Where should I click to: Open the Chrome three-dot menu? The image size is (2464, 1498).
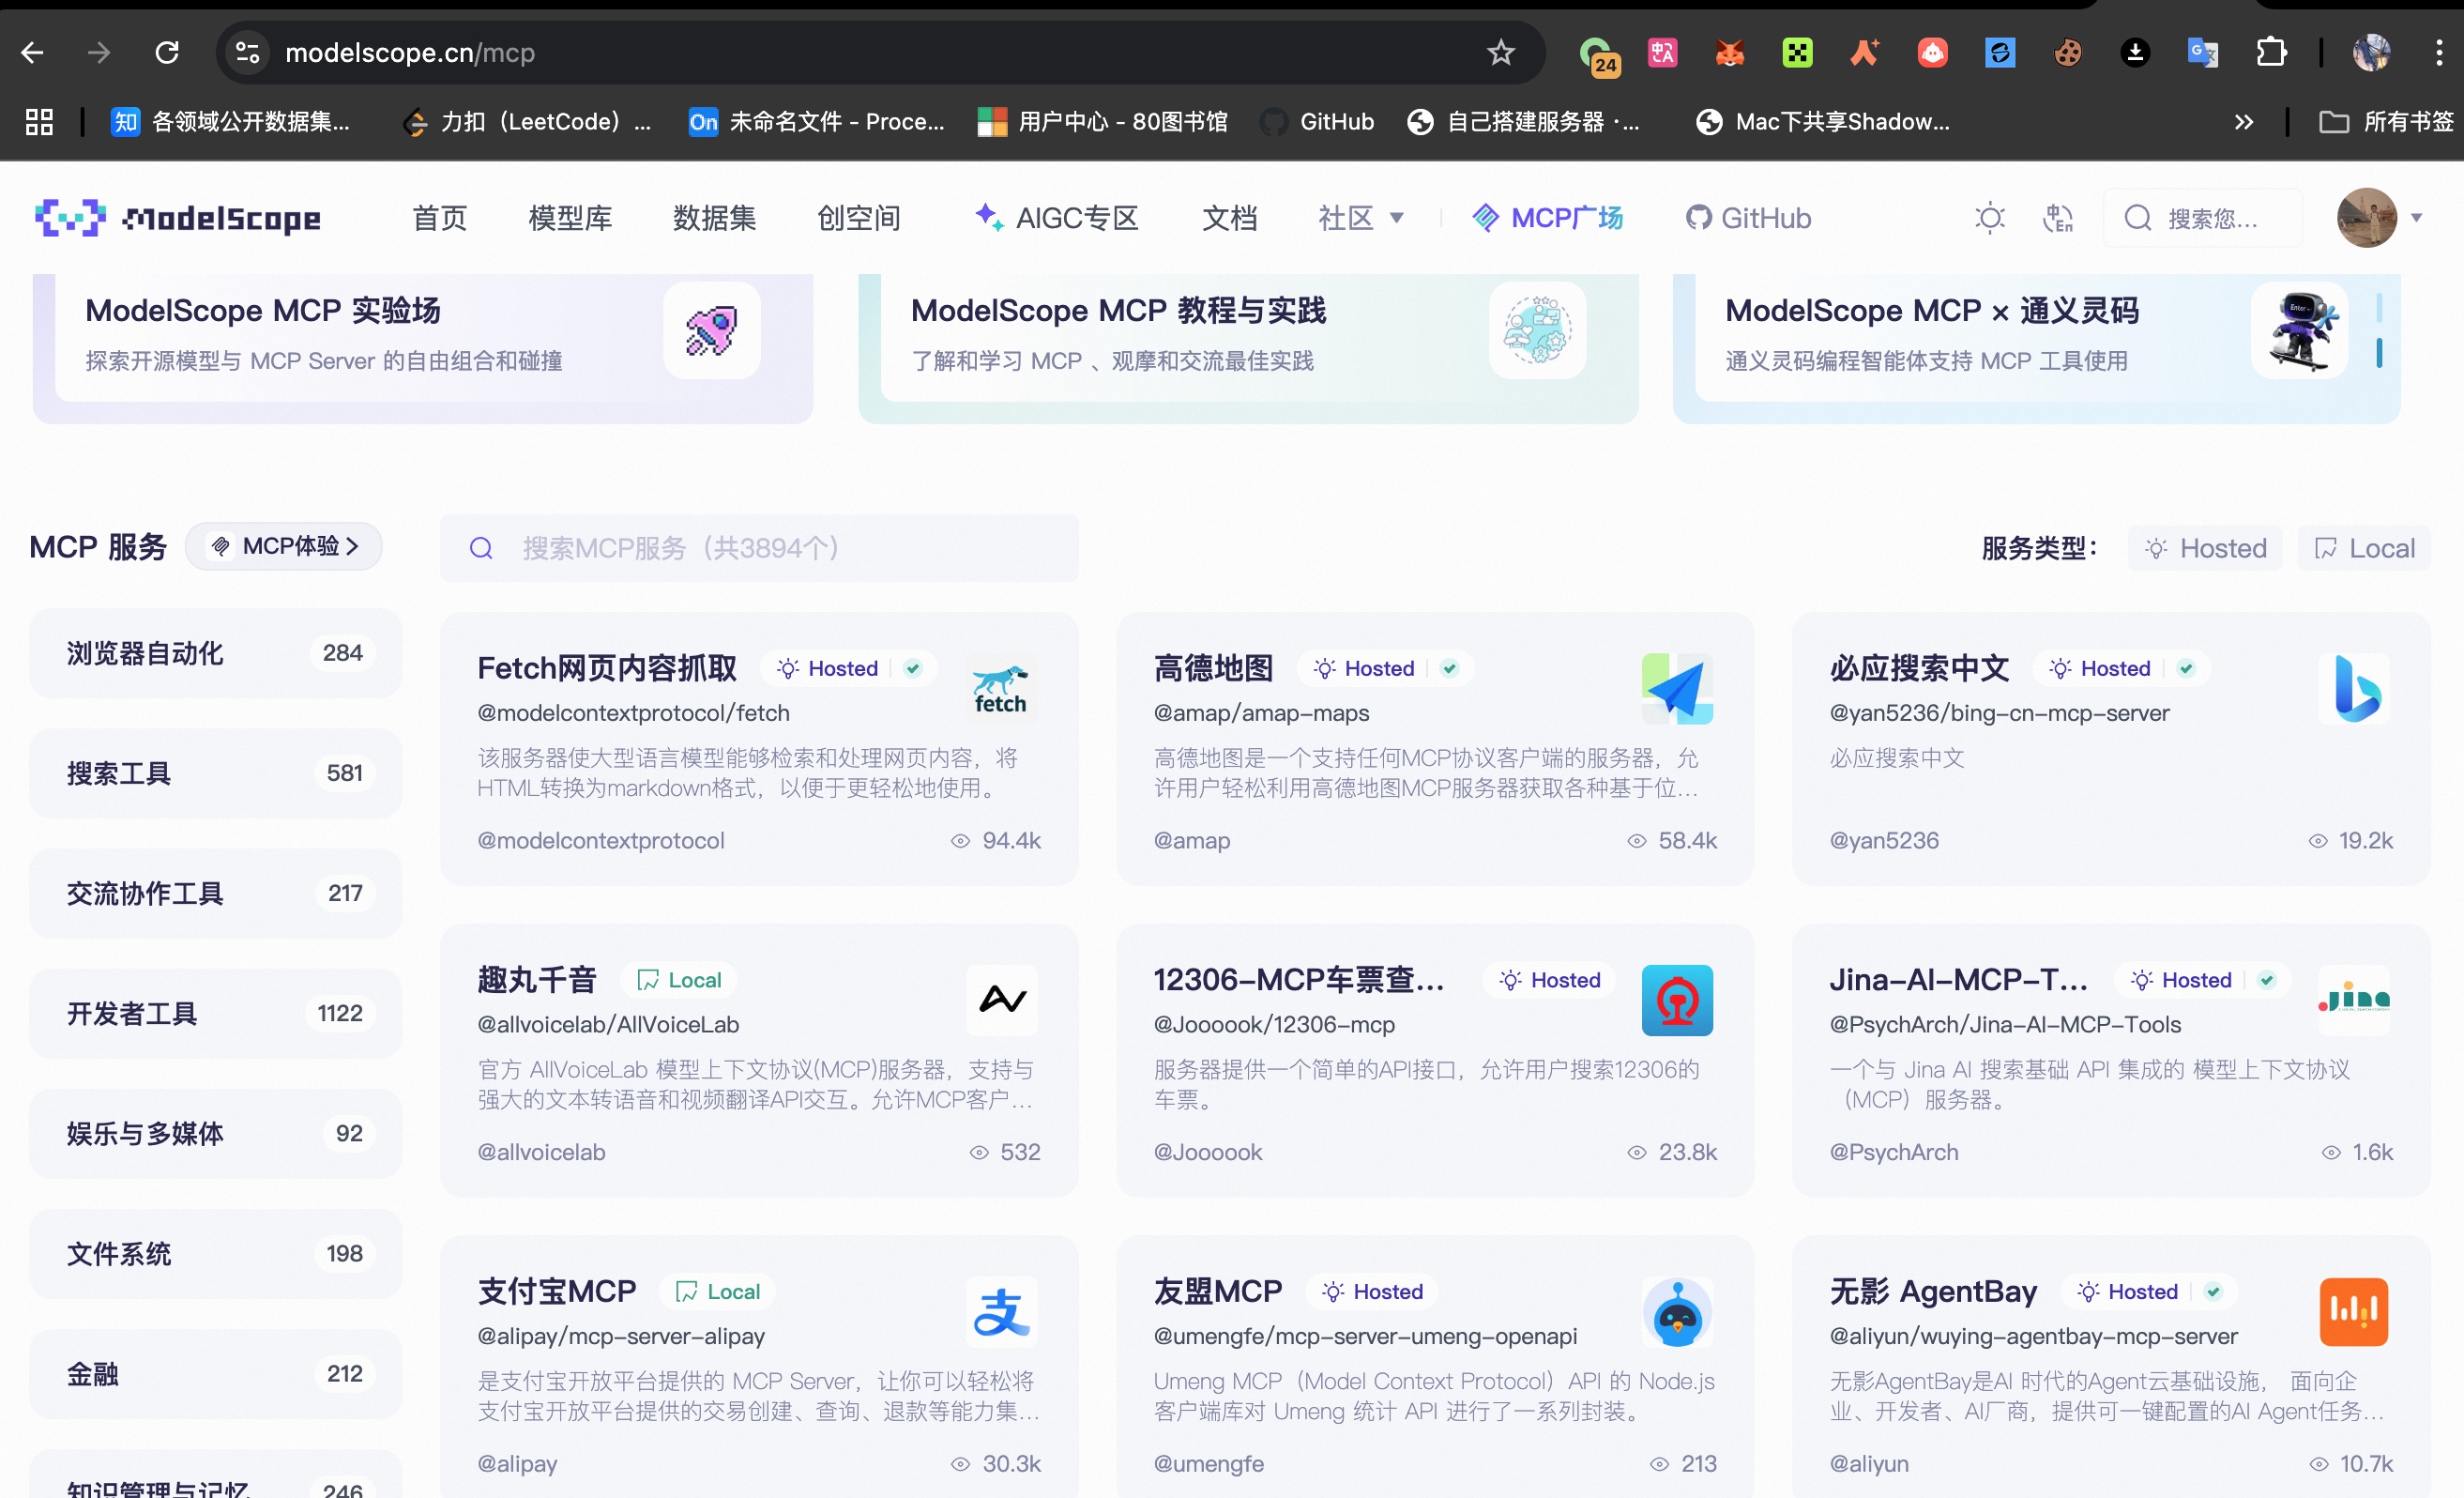(2439, 52)
